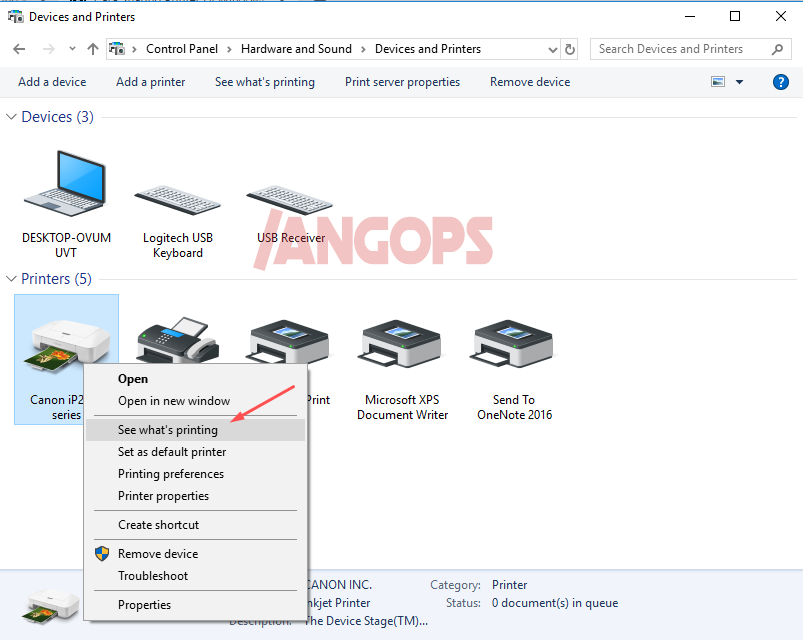Select the USB Receiver device icon

(x=289, y=200)
